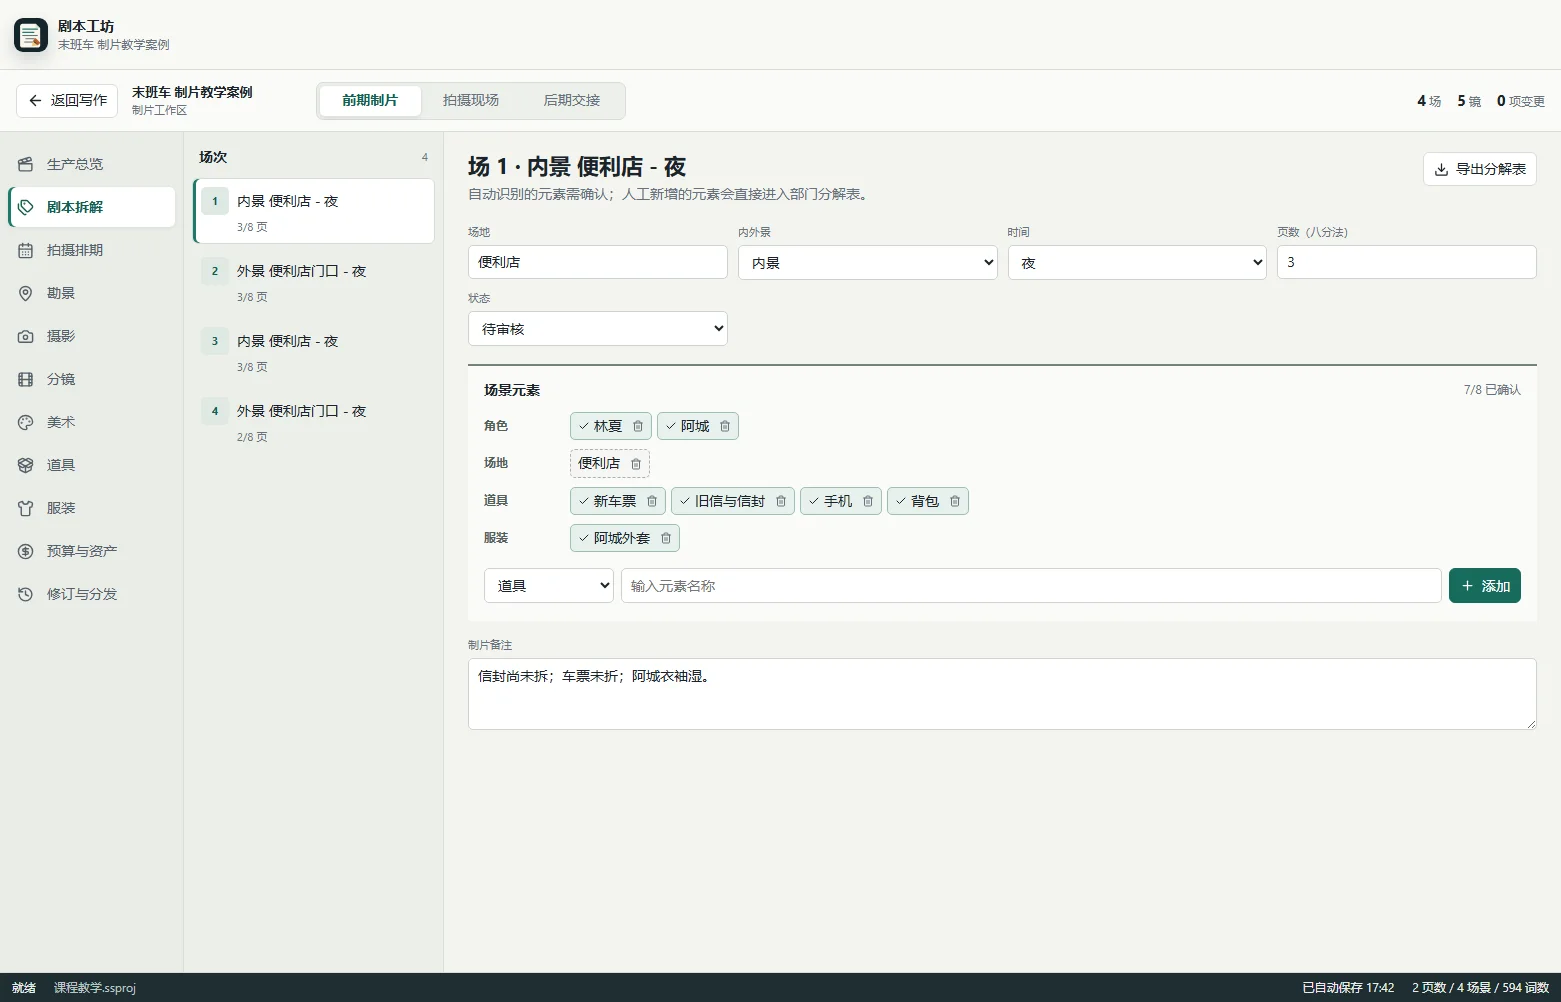Delete the 旧信与信封 prop tag
The width and height of the screenshot is (1561, 1002).
click(x=781, y=501)
